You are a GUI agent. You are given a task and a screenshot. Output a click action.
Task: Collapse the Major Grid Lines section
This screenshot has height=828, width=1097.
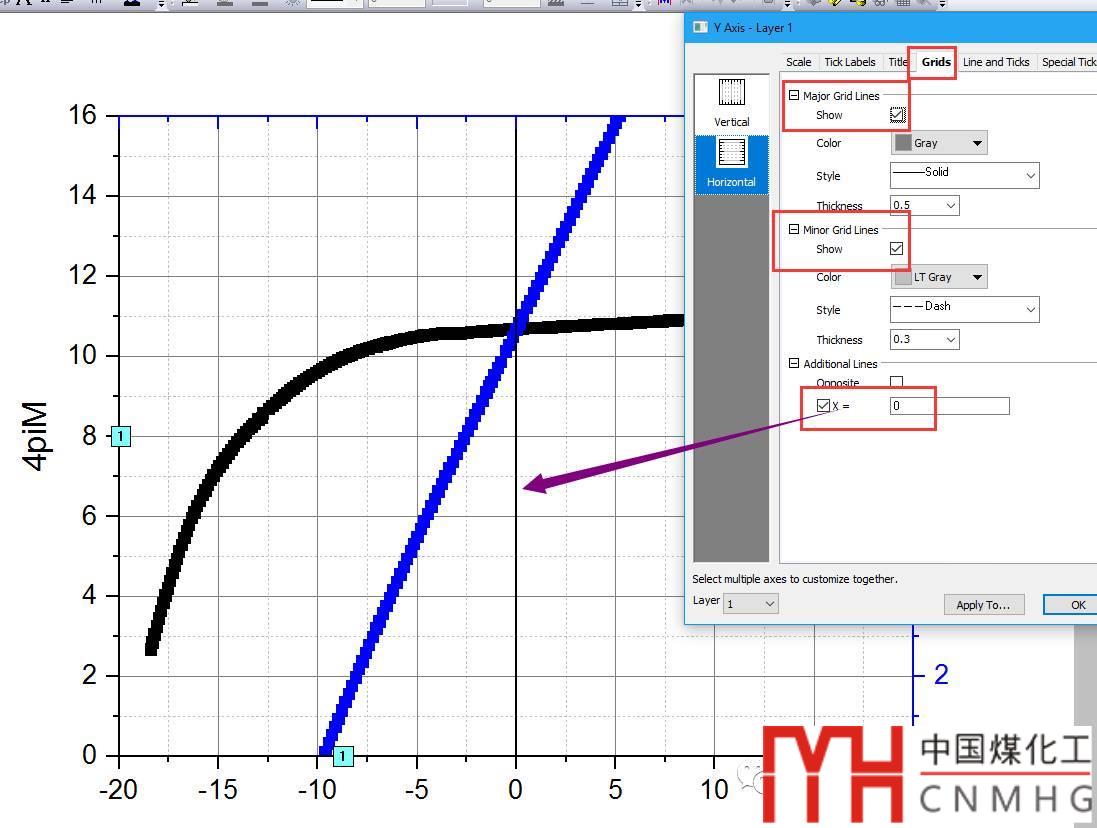pyautogui.click(x=794, y=96)
